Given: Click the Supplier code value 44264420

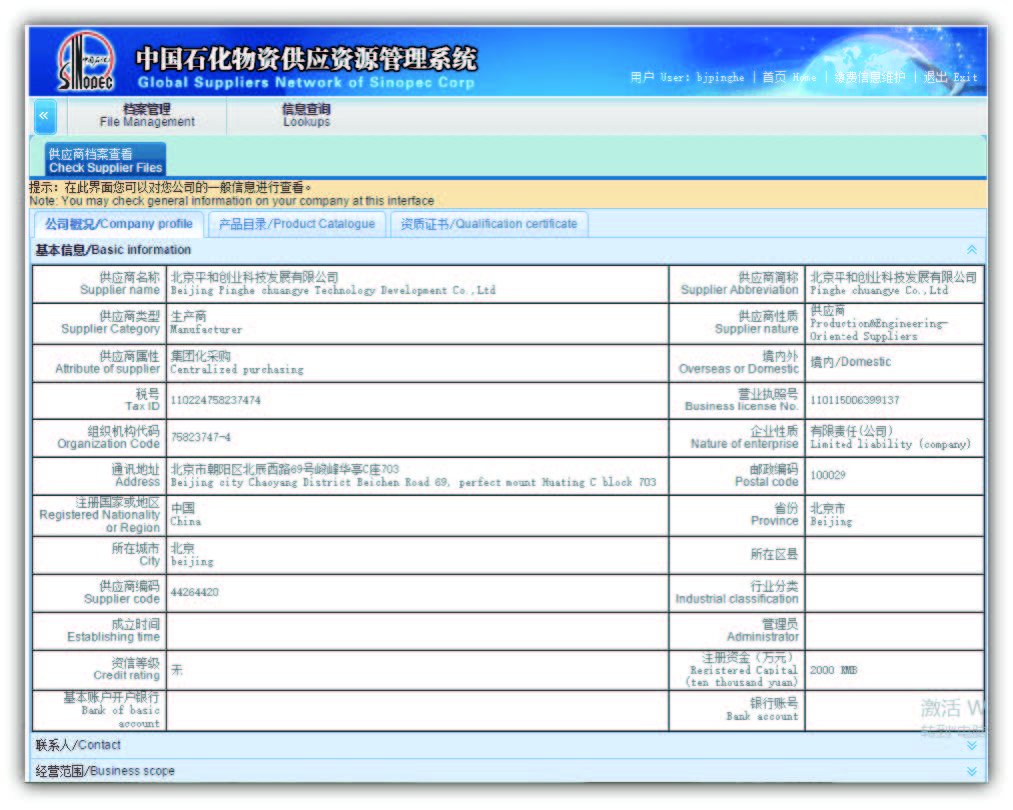Looking at the screenshot, I should (194, 592).
